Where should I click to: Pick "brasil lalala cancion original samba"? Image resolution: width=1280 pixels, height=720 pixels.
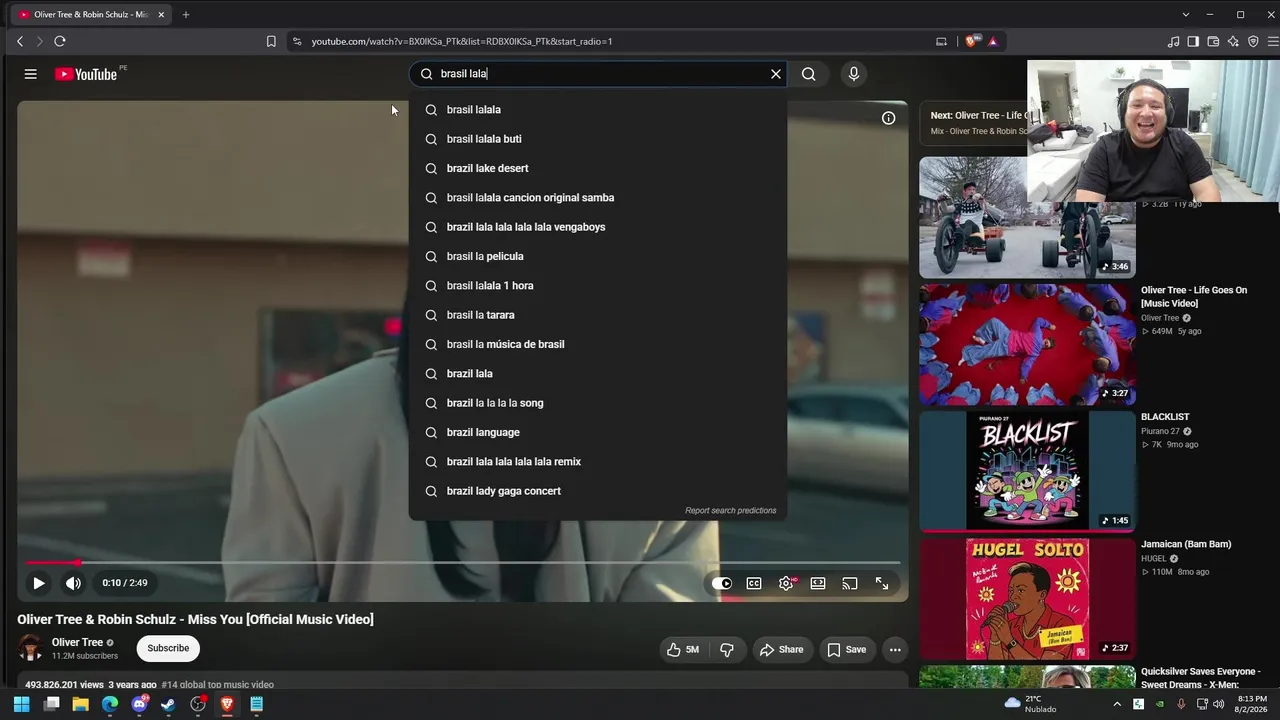click(598, 198)
